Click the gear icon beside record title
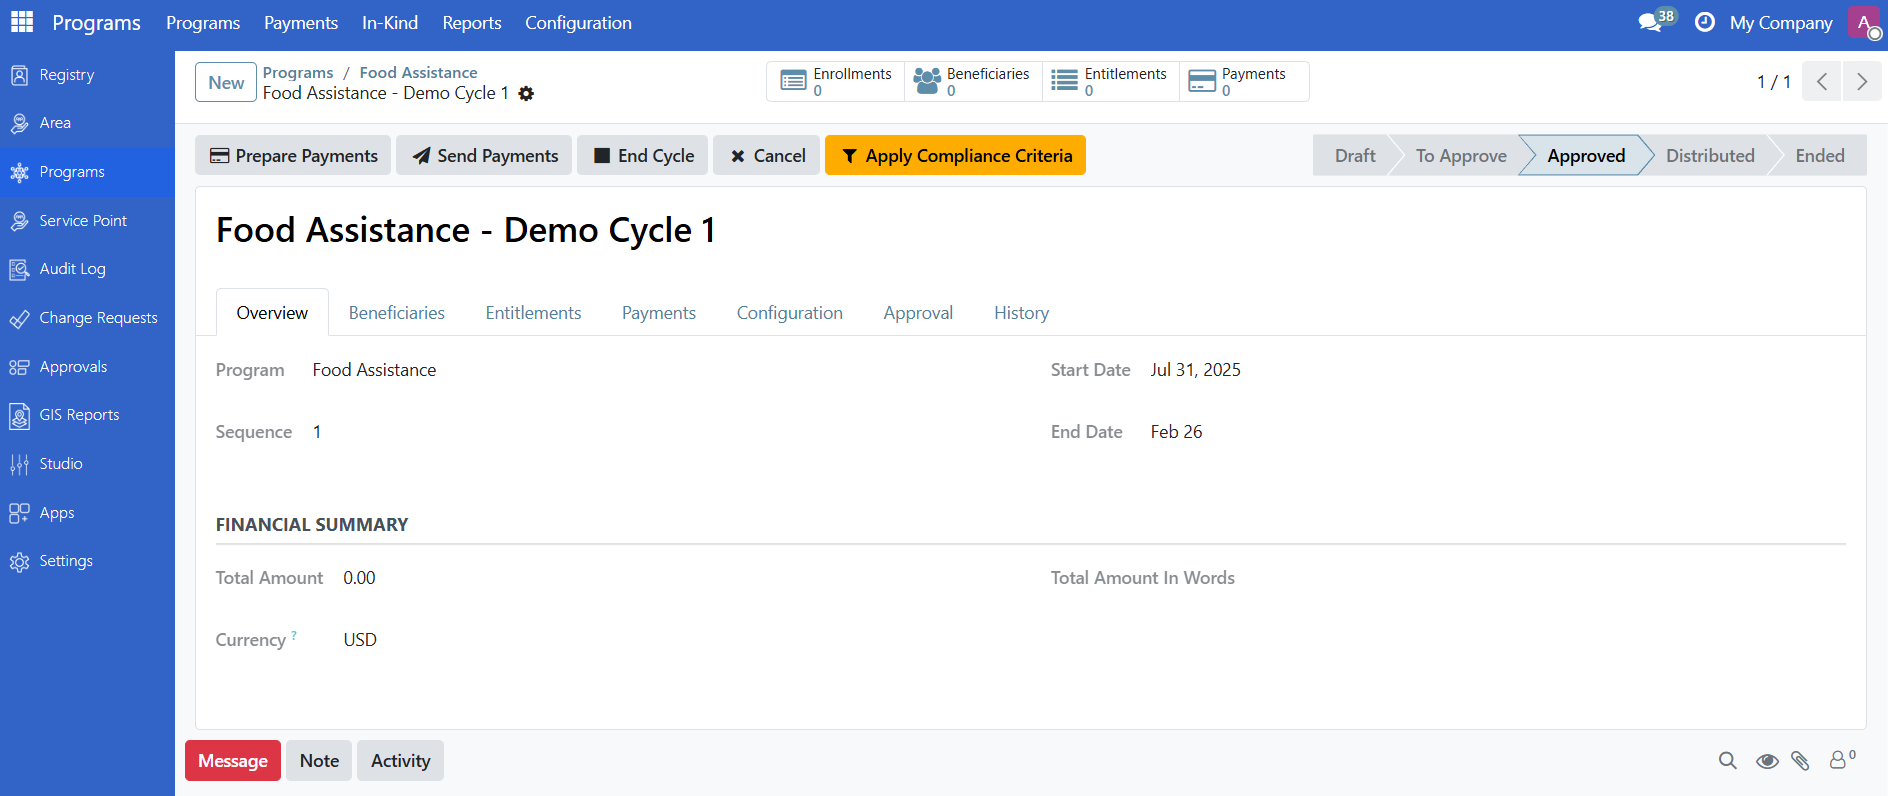This screenshot has height=796, width=1888. [526, 94]
